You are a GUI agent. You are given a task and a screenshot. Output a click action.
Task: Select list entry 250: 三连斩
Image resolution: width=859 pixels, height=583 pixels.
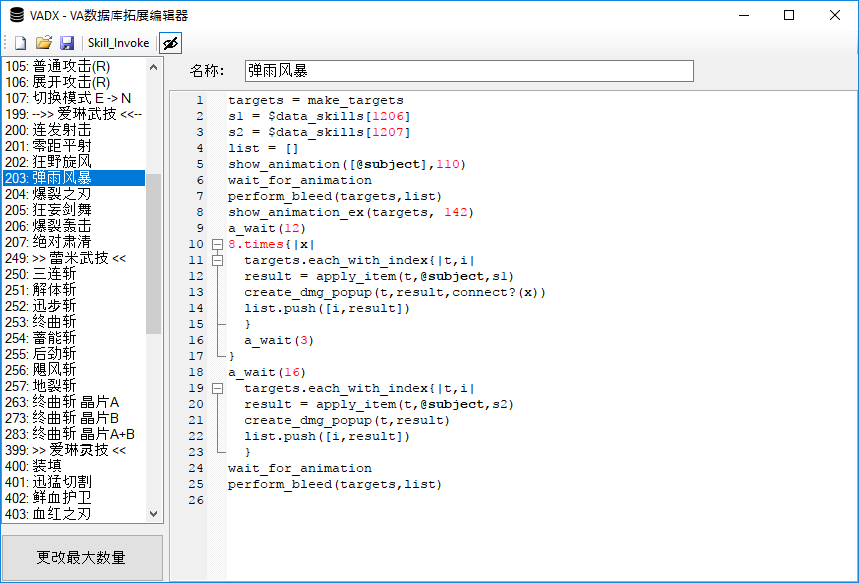tap(74, 274)
